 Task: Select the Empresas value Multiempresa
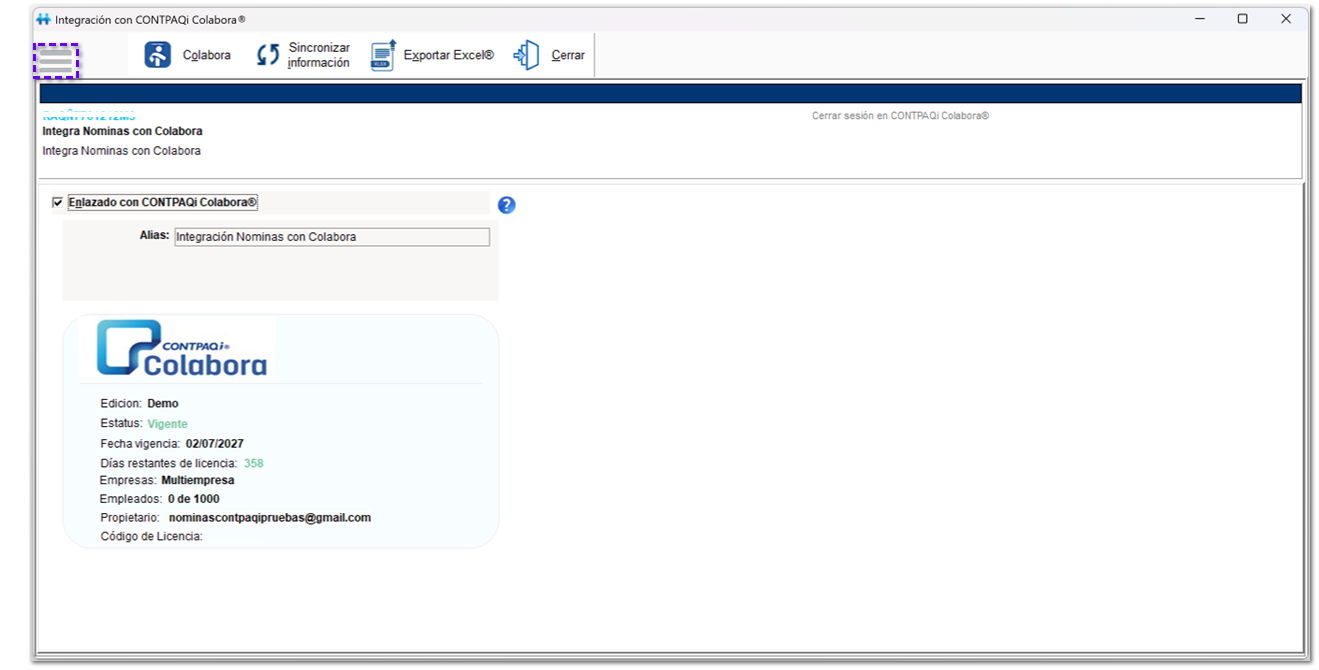coord(198,481)
